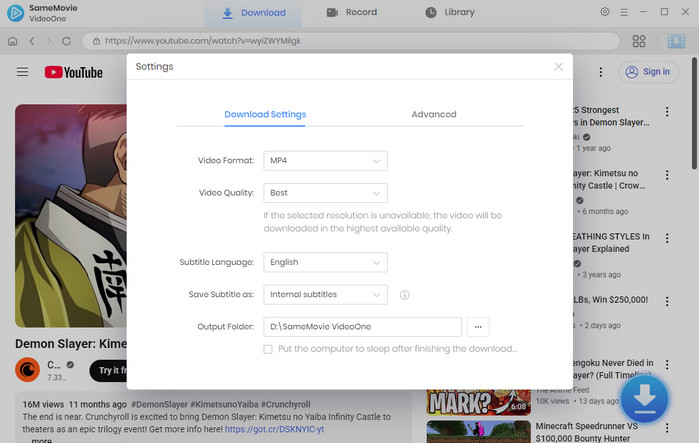Viewport: 699px width, 443px height.
Task: Click the Demon Slayer: Kime video title
Action: [x=71, y=344]
